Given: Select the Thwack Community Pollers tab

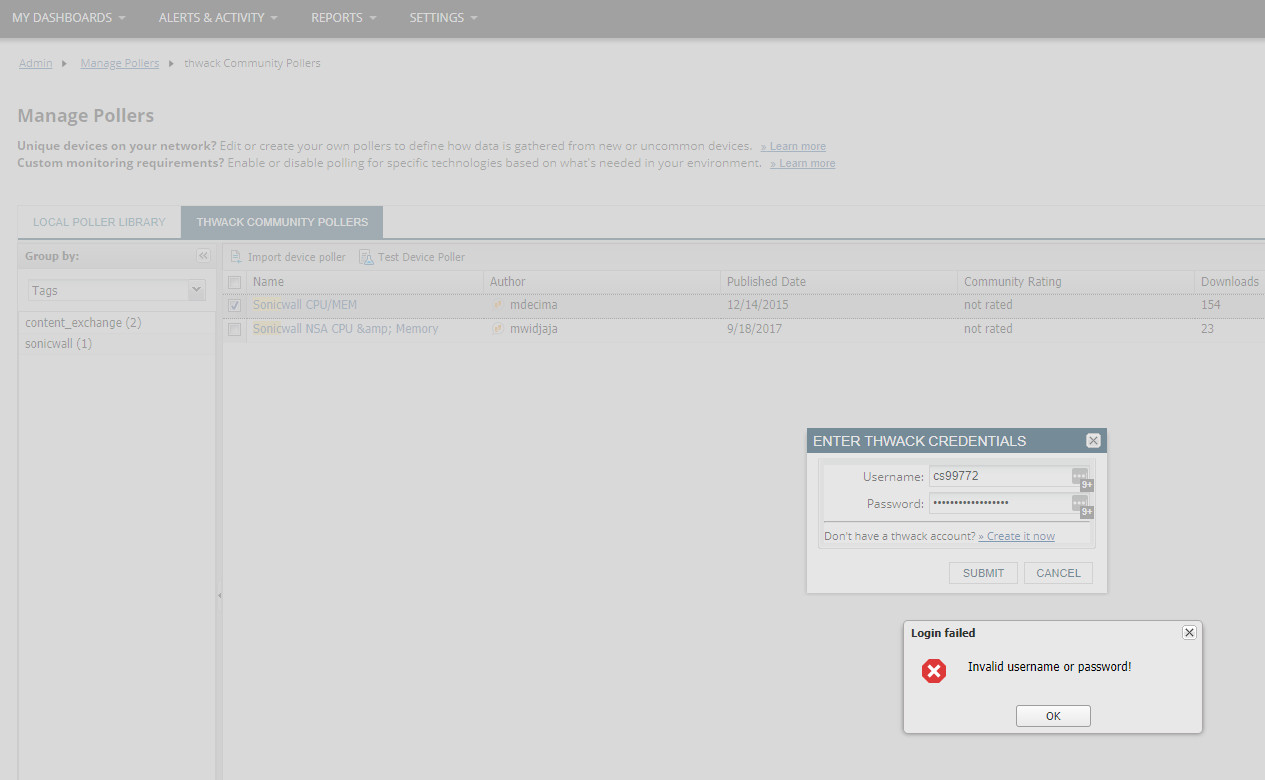Looking at the screenshot, I should [x=282, y=222].
